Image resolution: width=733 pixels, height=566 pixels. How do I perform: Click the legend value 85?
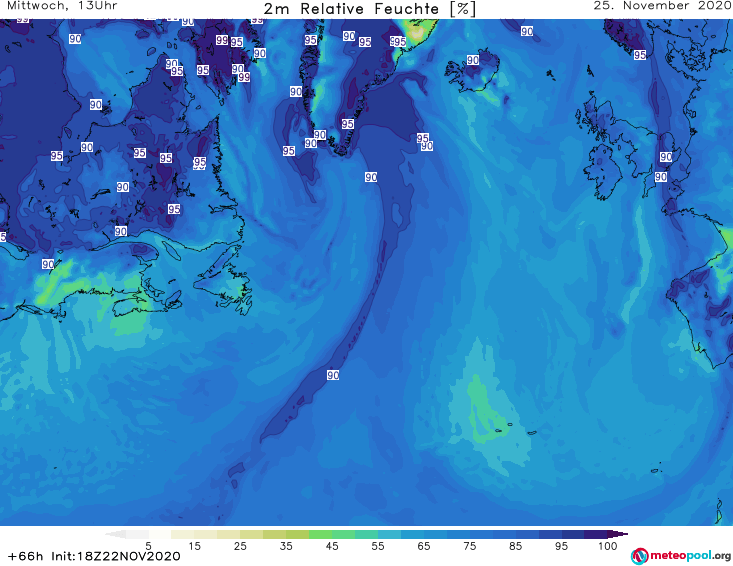(515, 546)
